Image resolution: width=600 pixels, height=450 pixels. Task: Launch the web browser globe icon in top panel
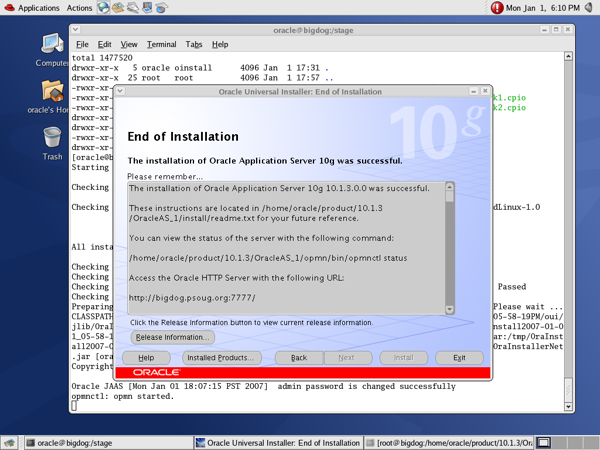pos(103,7)
